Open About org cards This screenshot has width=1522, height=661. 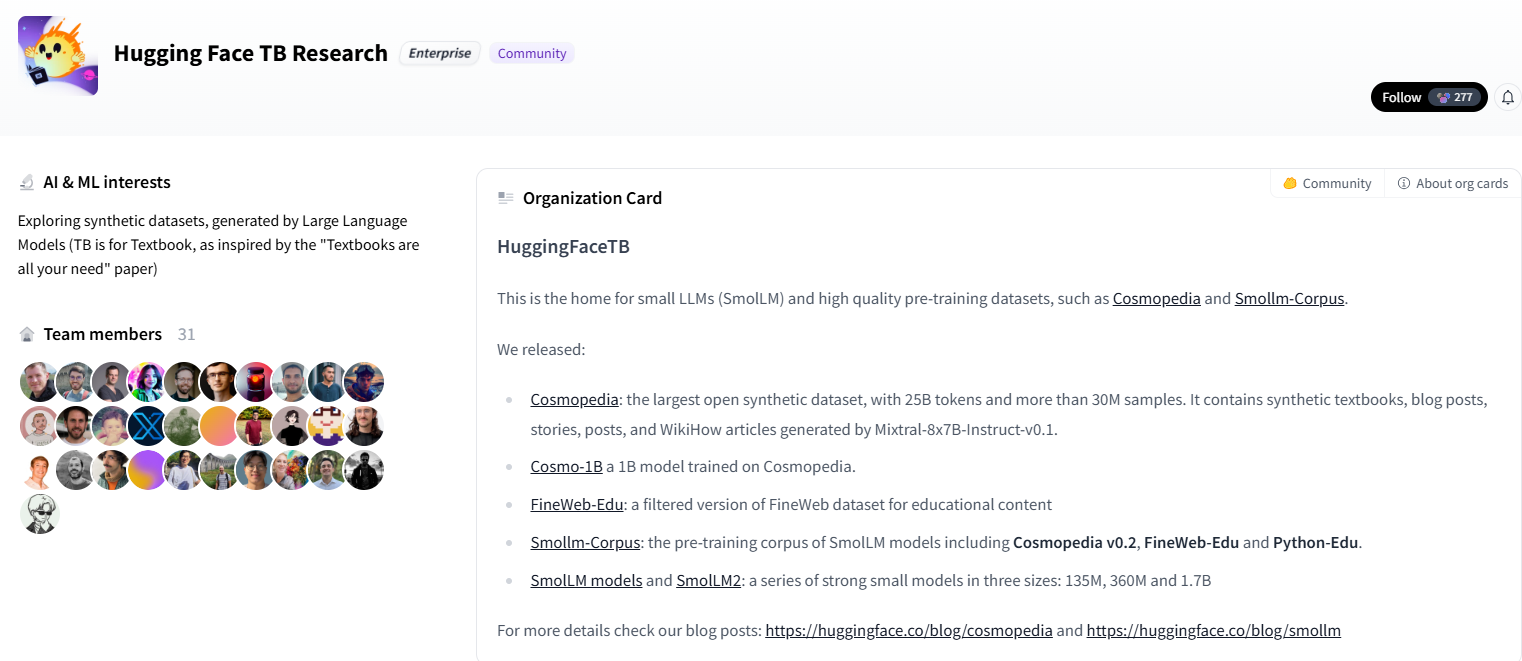1453,183
